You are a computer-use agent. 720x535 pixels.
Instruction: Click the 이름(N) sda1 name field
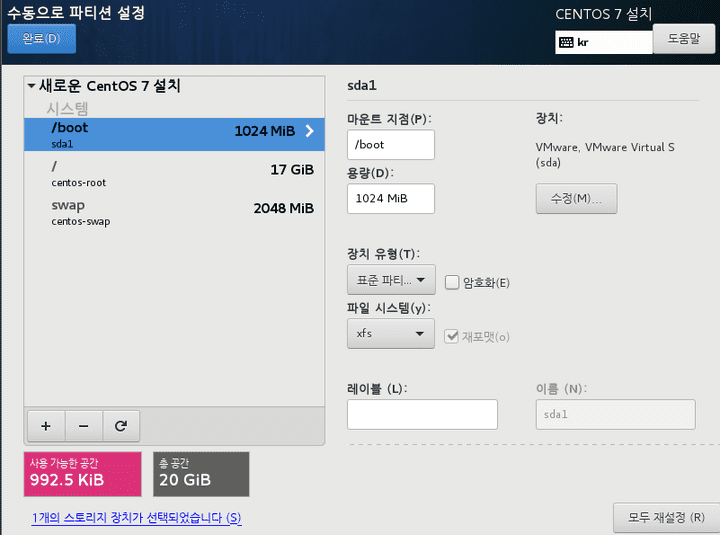(616, 414)
